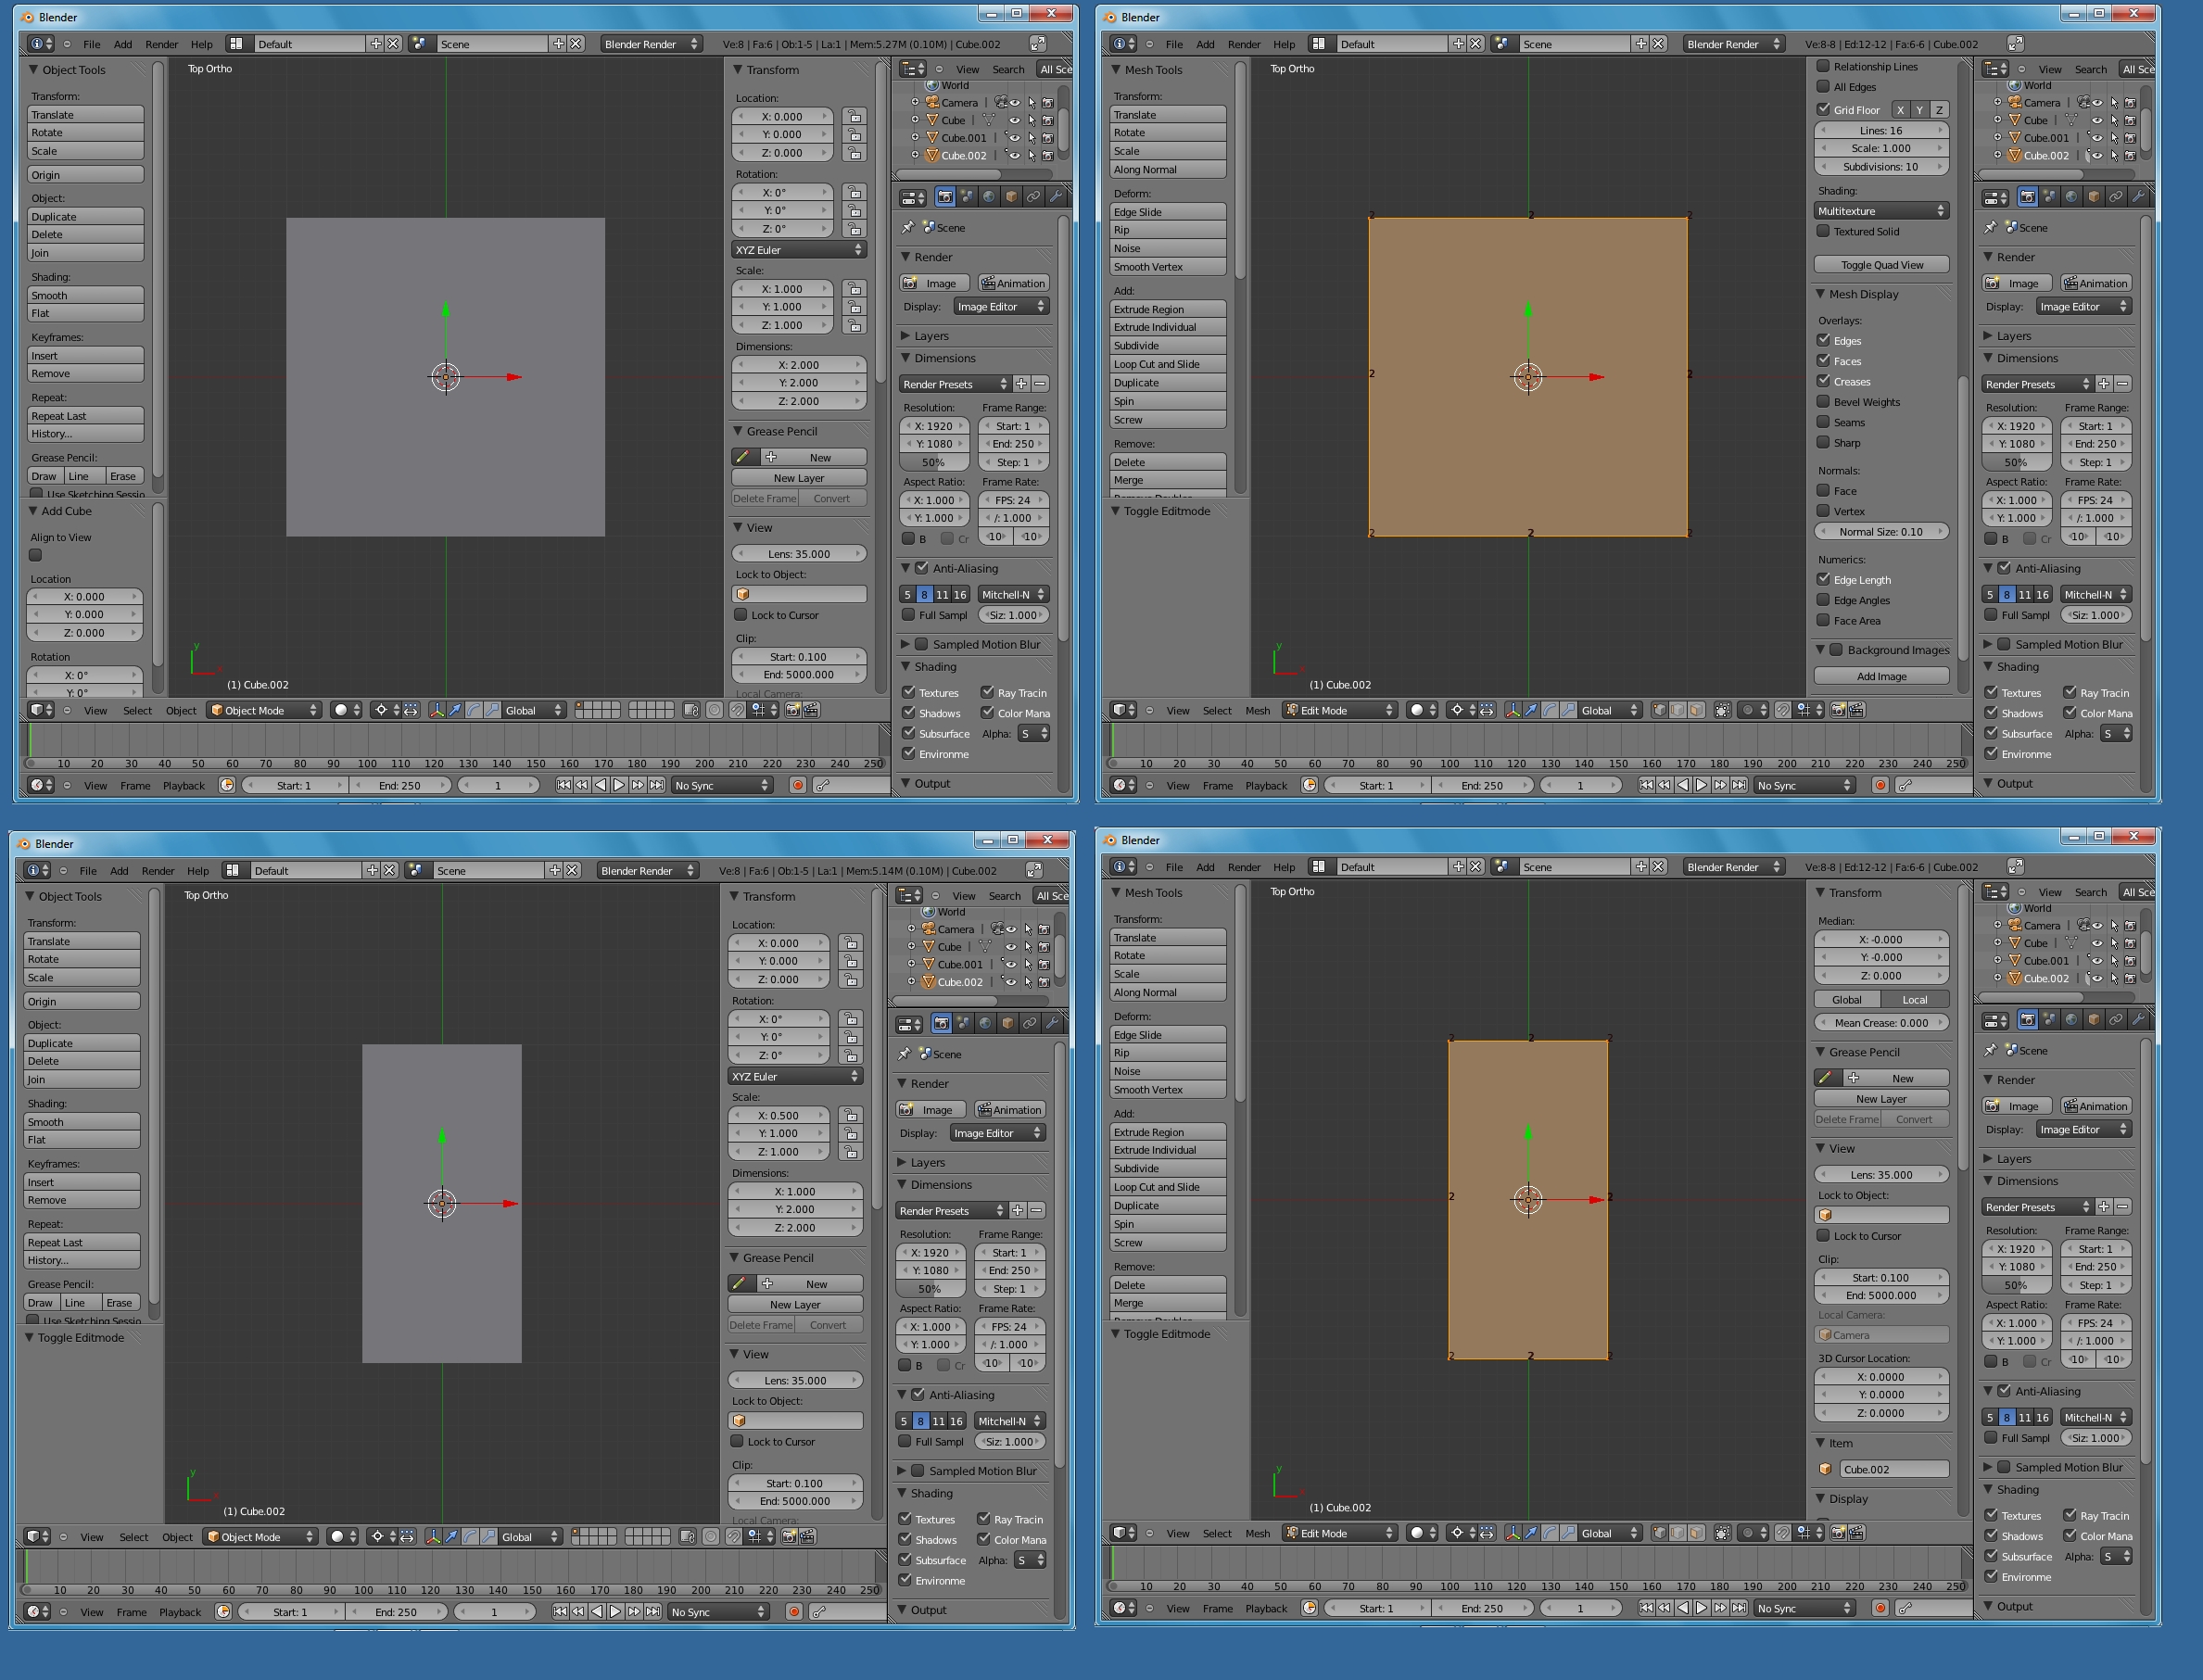Open Object menu in window with Add Cube panel
This screenshot has height=1680, width=2203.
click(x=180, y=710)
